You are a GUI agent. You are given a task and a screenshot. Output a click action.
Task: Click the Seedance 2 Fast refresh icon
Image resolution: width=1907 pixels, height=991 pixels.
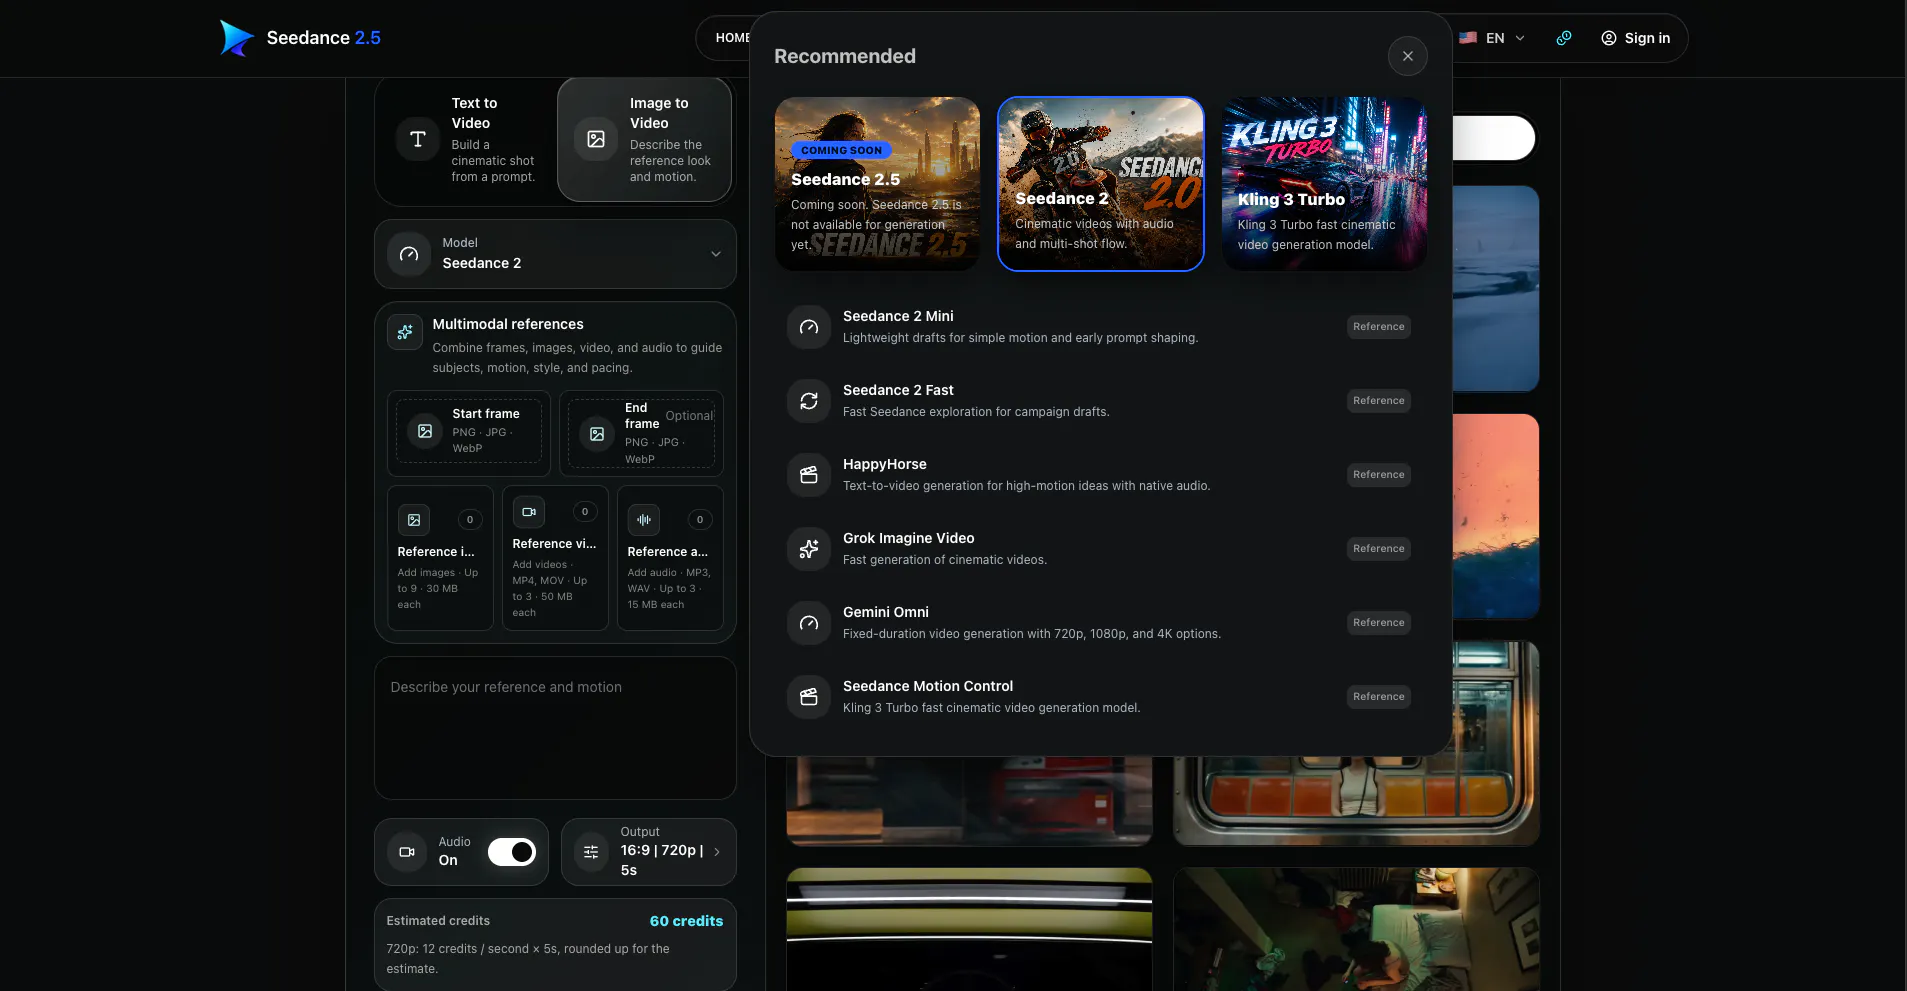(809, 401)
